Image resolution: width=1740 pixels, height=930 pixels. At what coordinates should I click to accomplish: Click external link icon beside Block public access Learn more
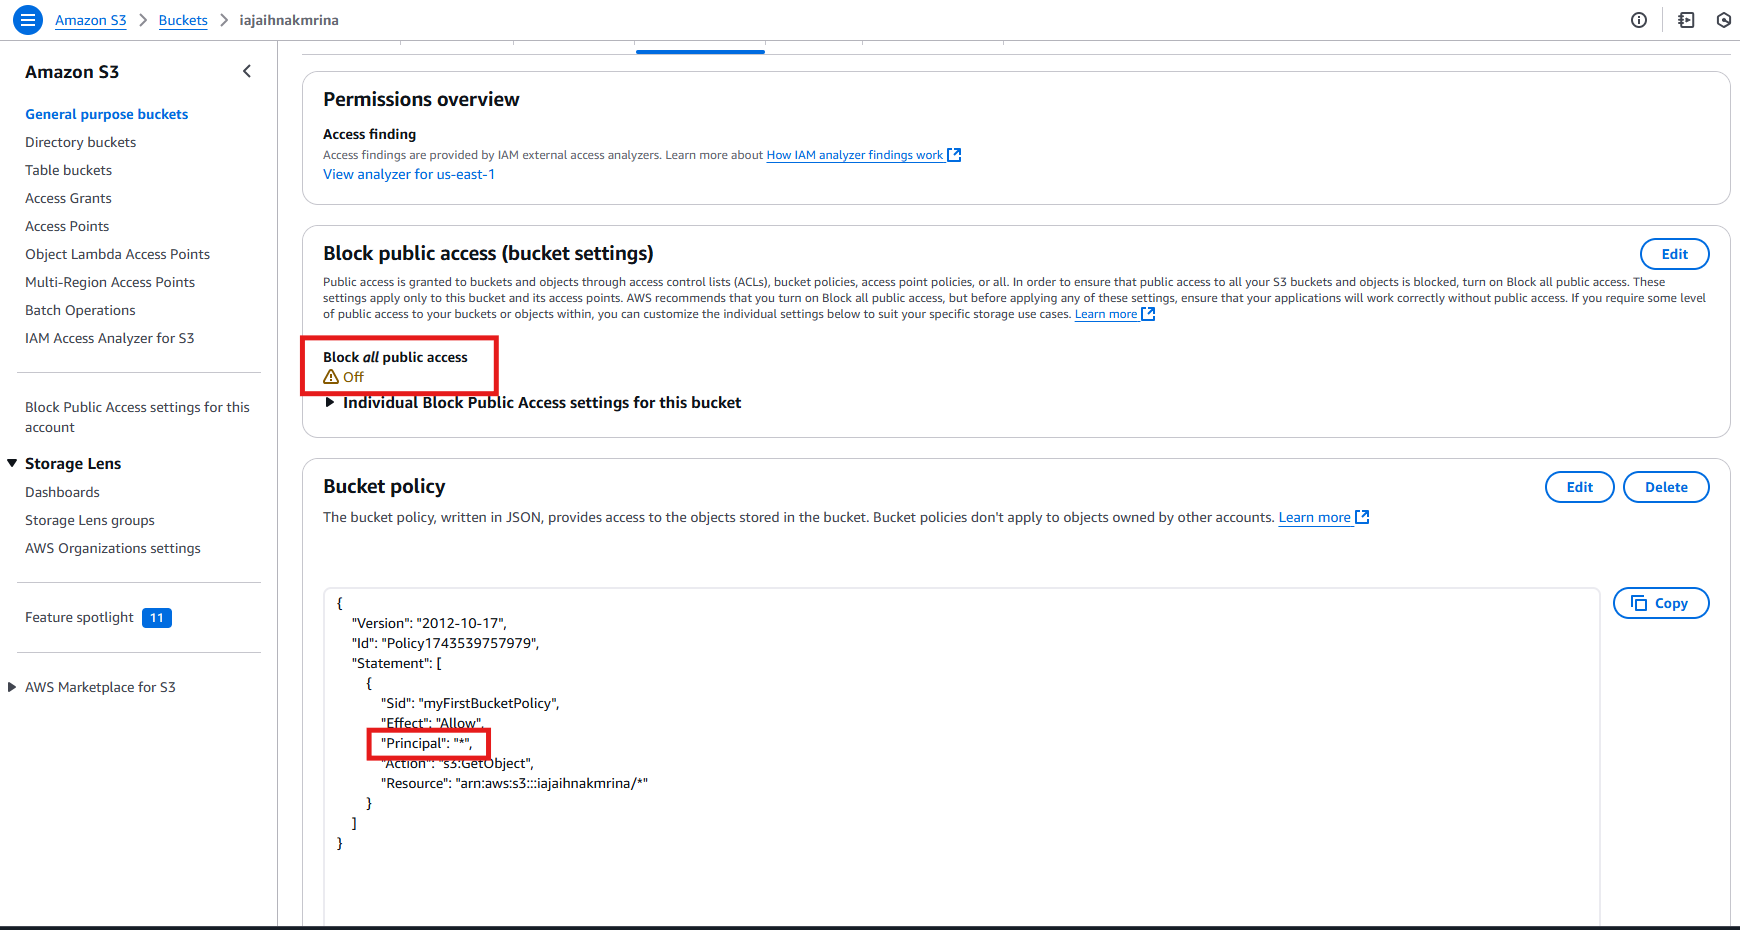[1148, 314]
